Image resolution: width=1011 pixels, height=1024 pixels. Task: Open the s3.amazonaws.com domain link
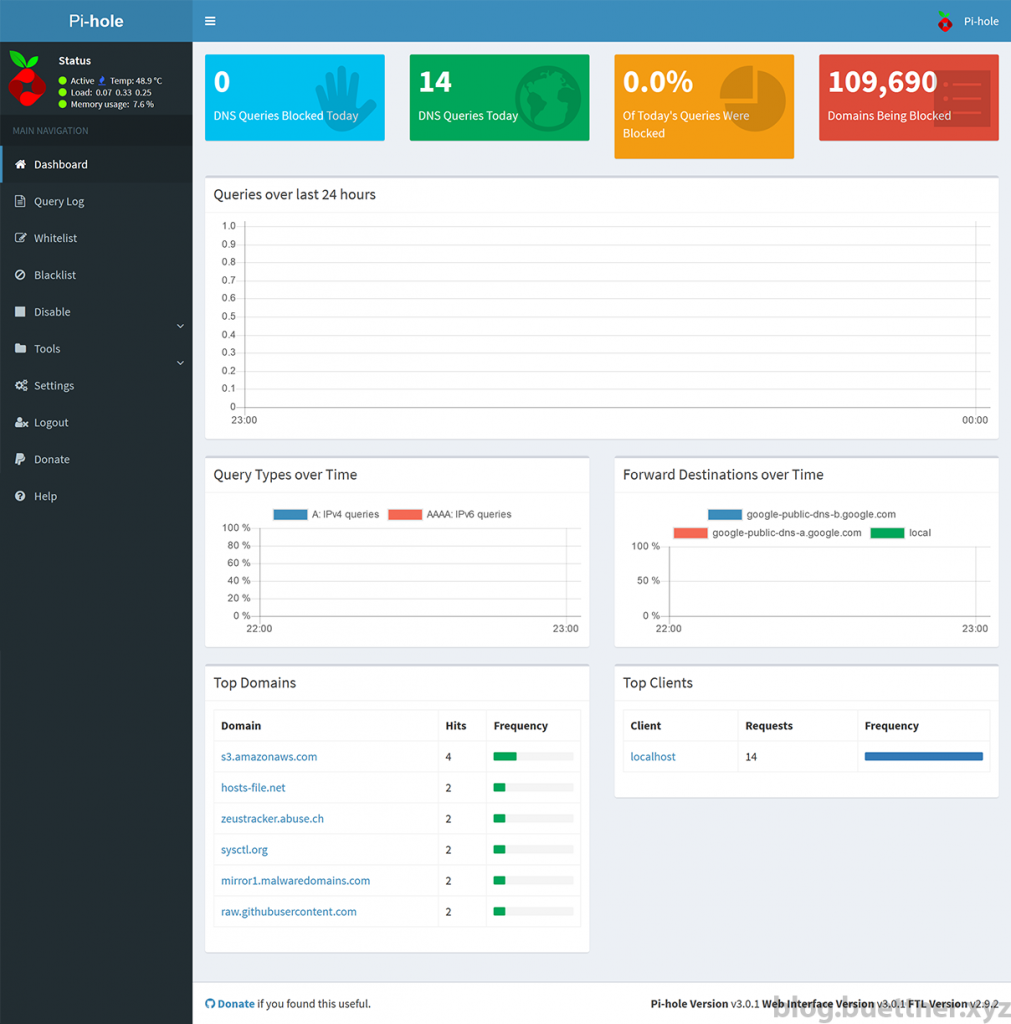(269, 757)
